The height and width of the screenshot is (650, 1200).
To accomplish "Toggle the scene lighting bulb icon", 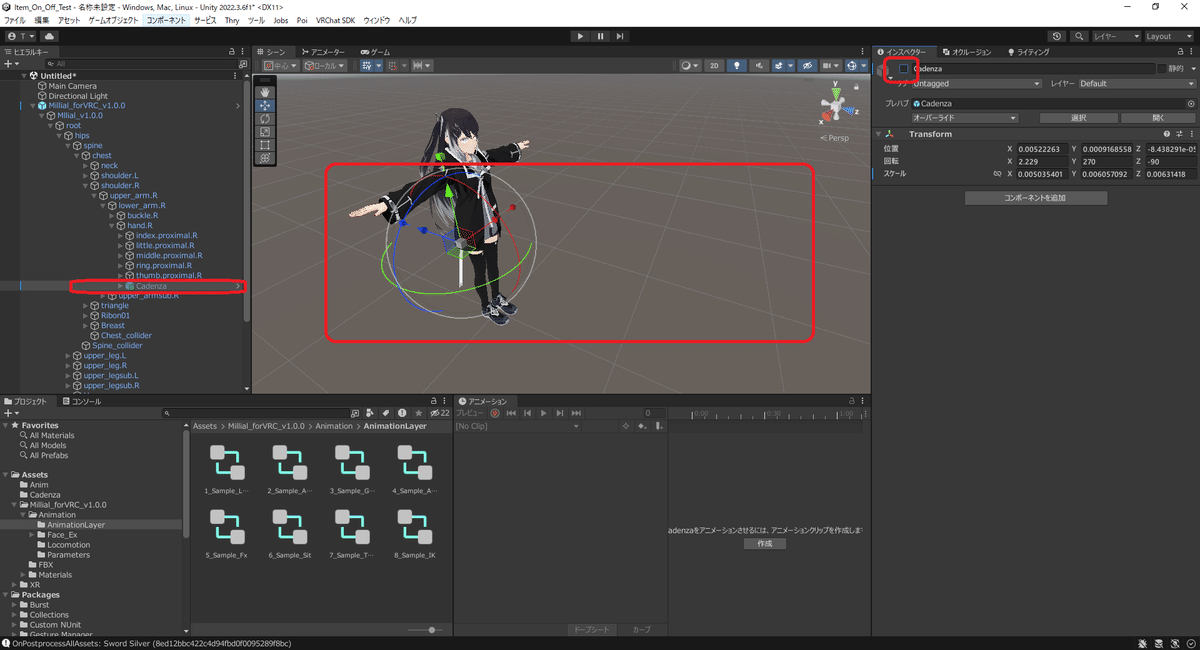I will tap(738, 66).
